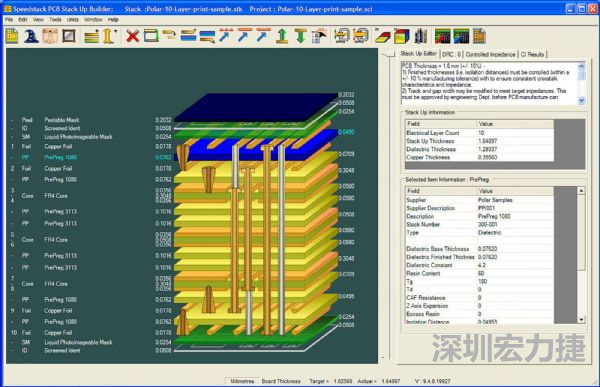Click second layer rotate arrows icon
This screenshot has width=600, height=387.
pyautogui.click(x=360, y=36)
